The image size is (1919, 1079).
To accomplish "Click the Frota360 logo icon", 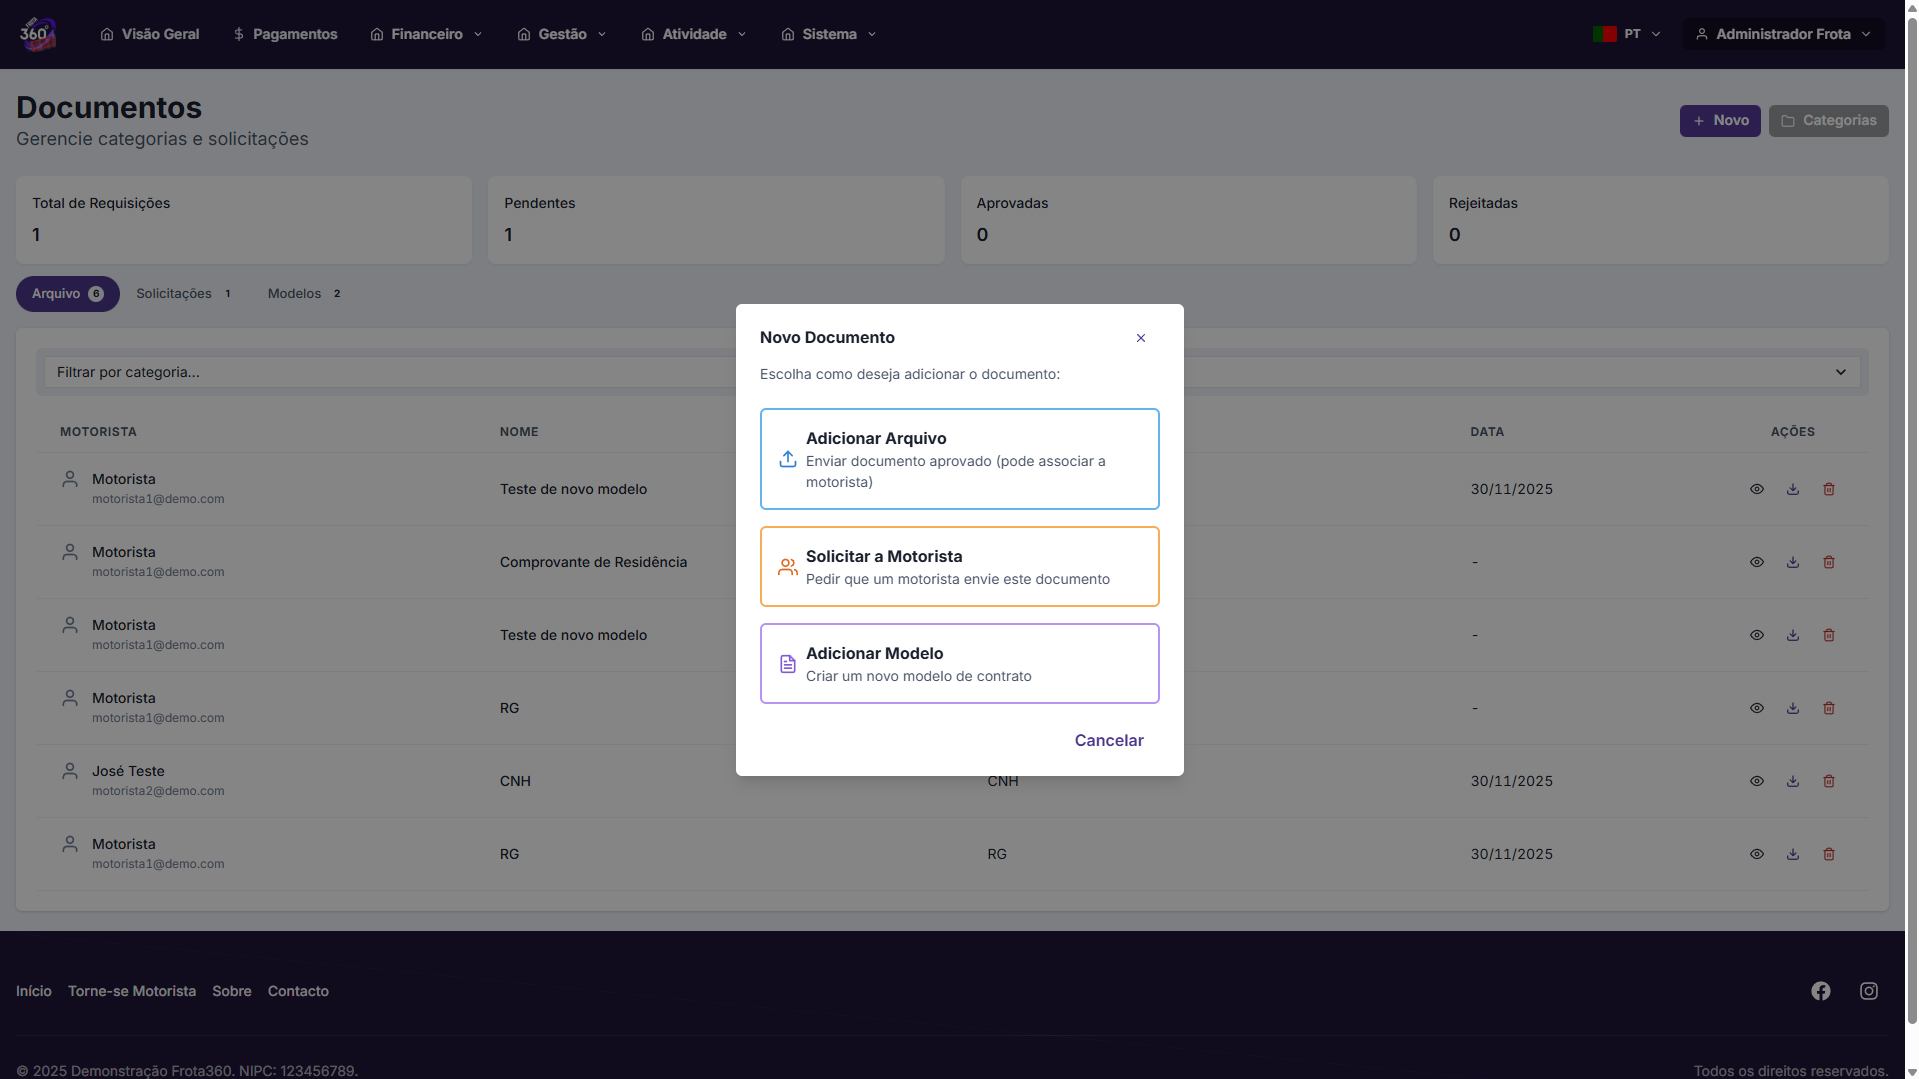I will click(x=37, y=34).
